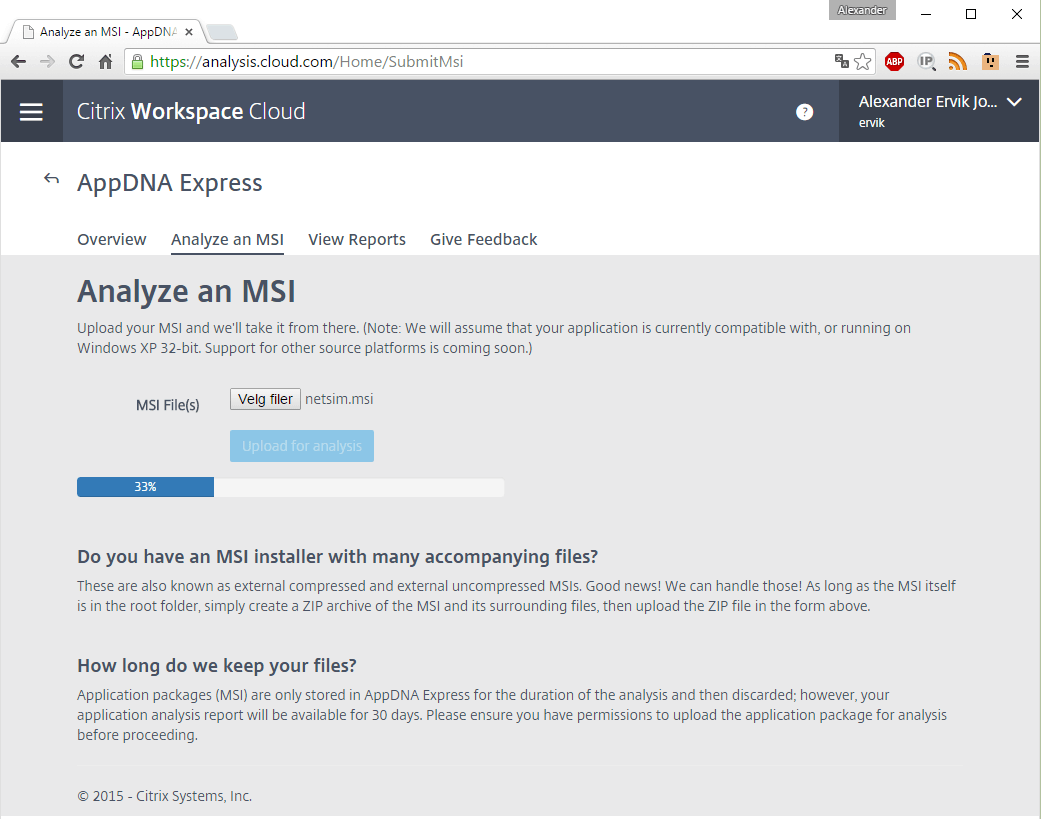The height and width of the screenshot is (819, 1041).
Task: Go back using the AppDNA Express arrow
Action: click(51, 179)
